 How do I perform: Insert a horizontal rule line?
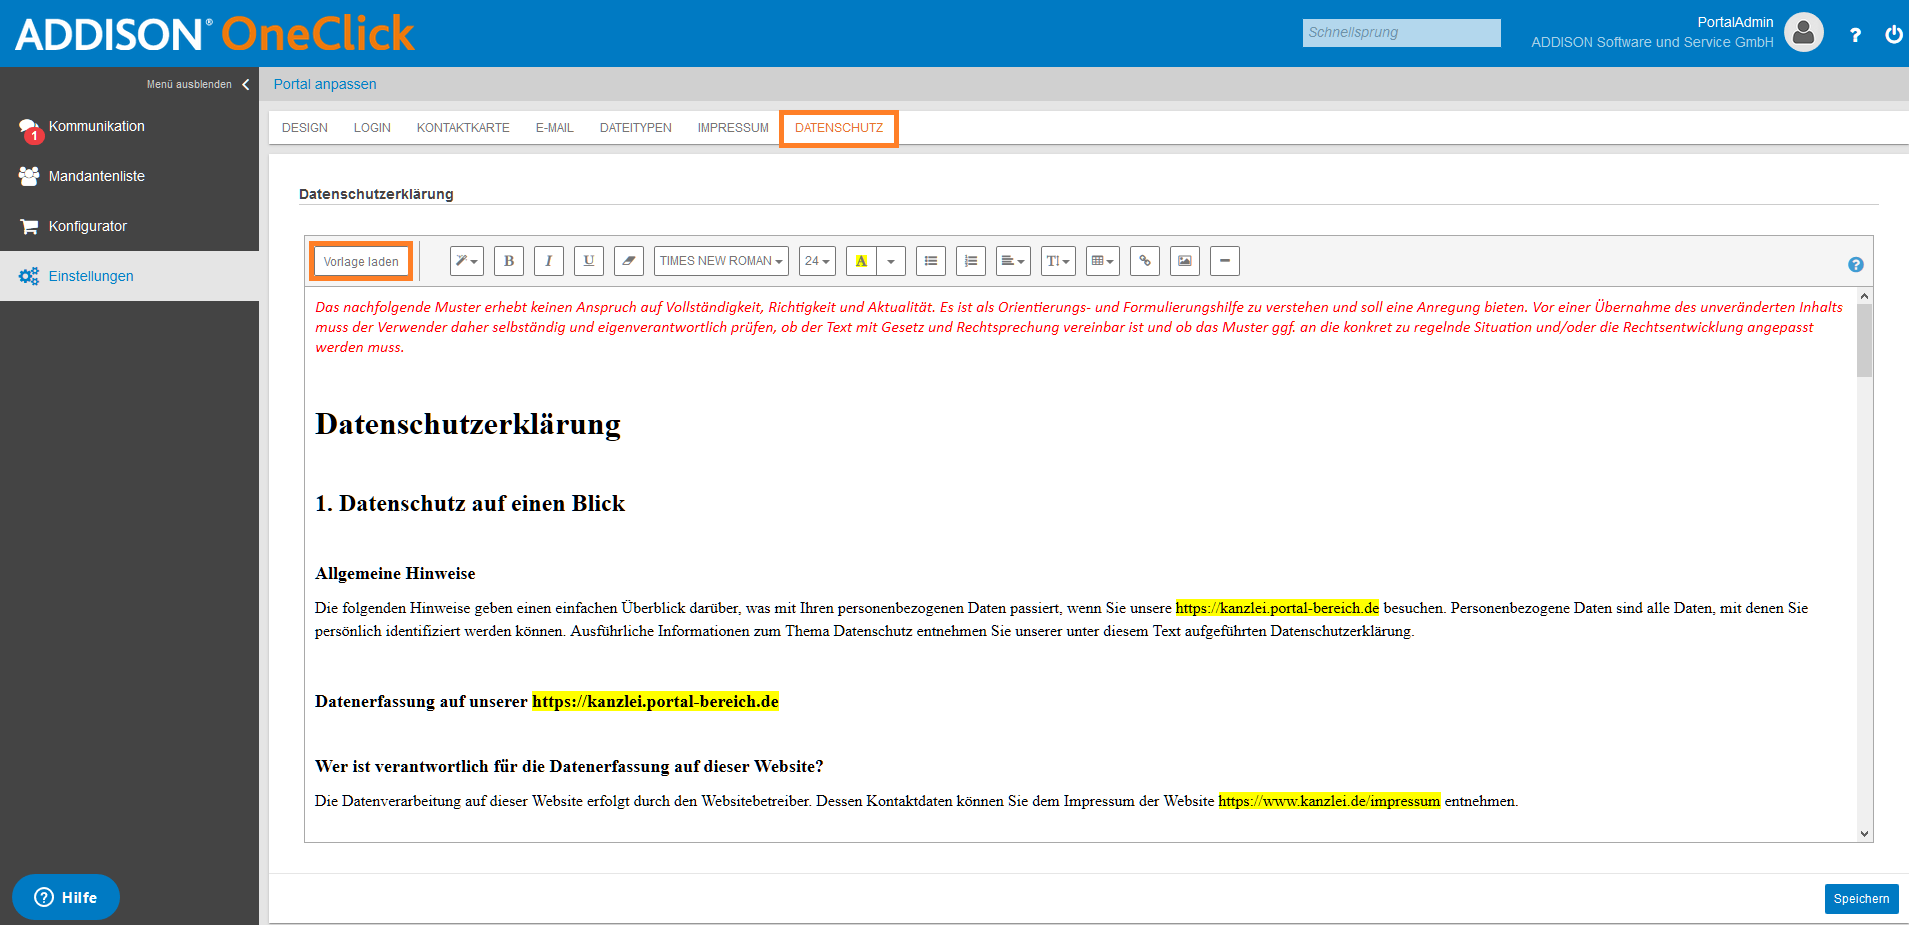1225,261
